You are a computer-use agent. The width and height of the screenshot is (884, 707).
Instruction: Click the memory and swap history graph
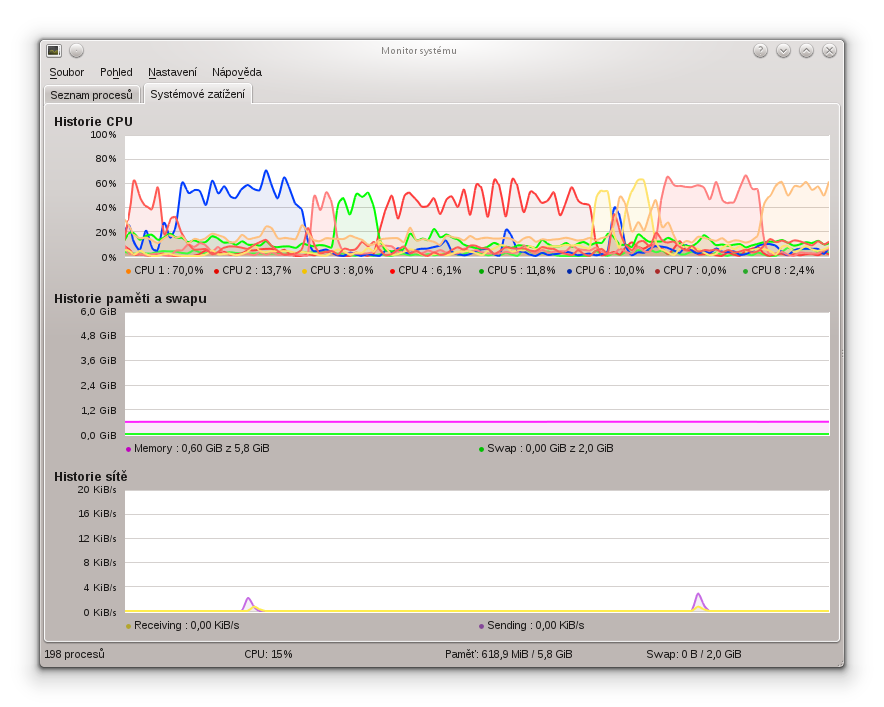(477, 374)
